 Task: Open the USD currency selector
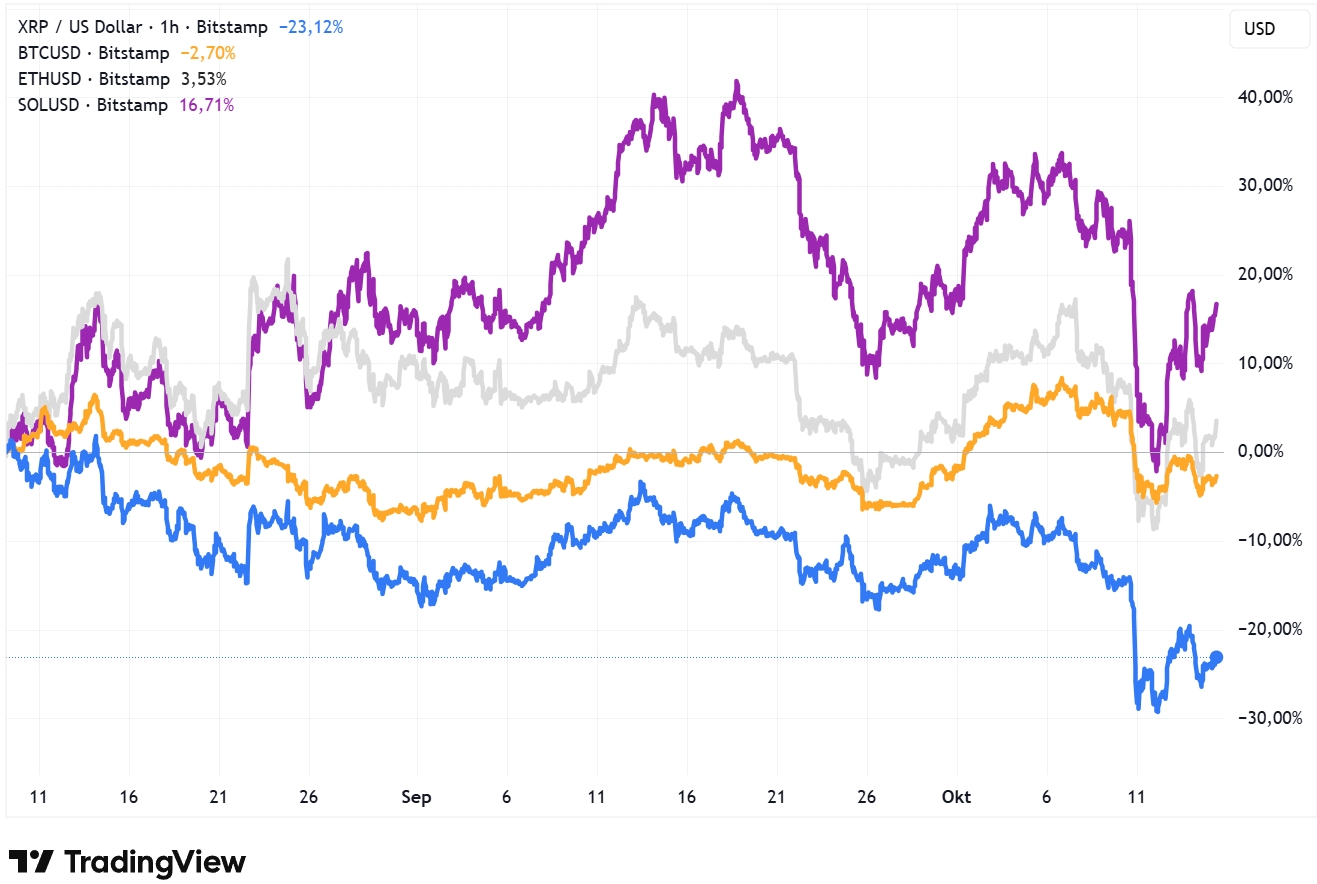[x=1268, y=29]
